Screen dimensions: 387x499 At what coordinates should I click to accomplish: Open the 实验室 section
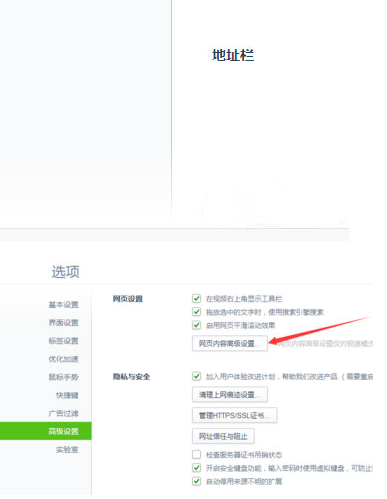pyautogui.click(x=67, y=450)
